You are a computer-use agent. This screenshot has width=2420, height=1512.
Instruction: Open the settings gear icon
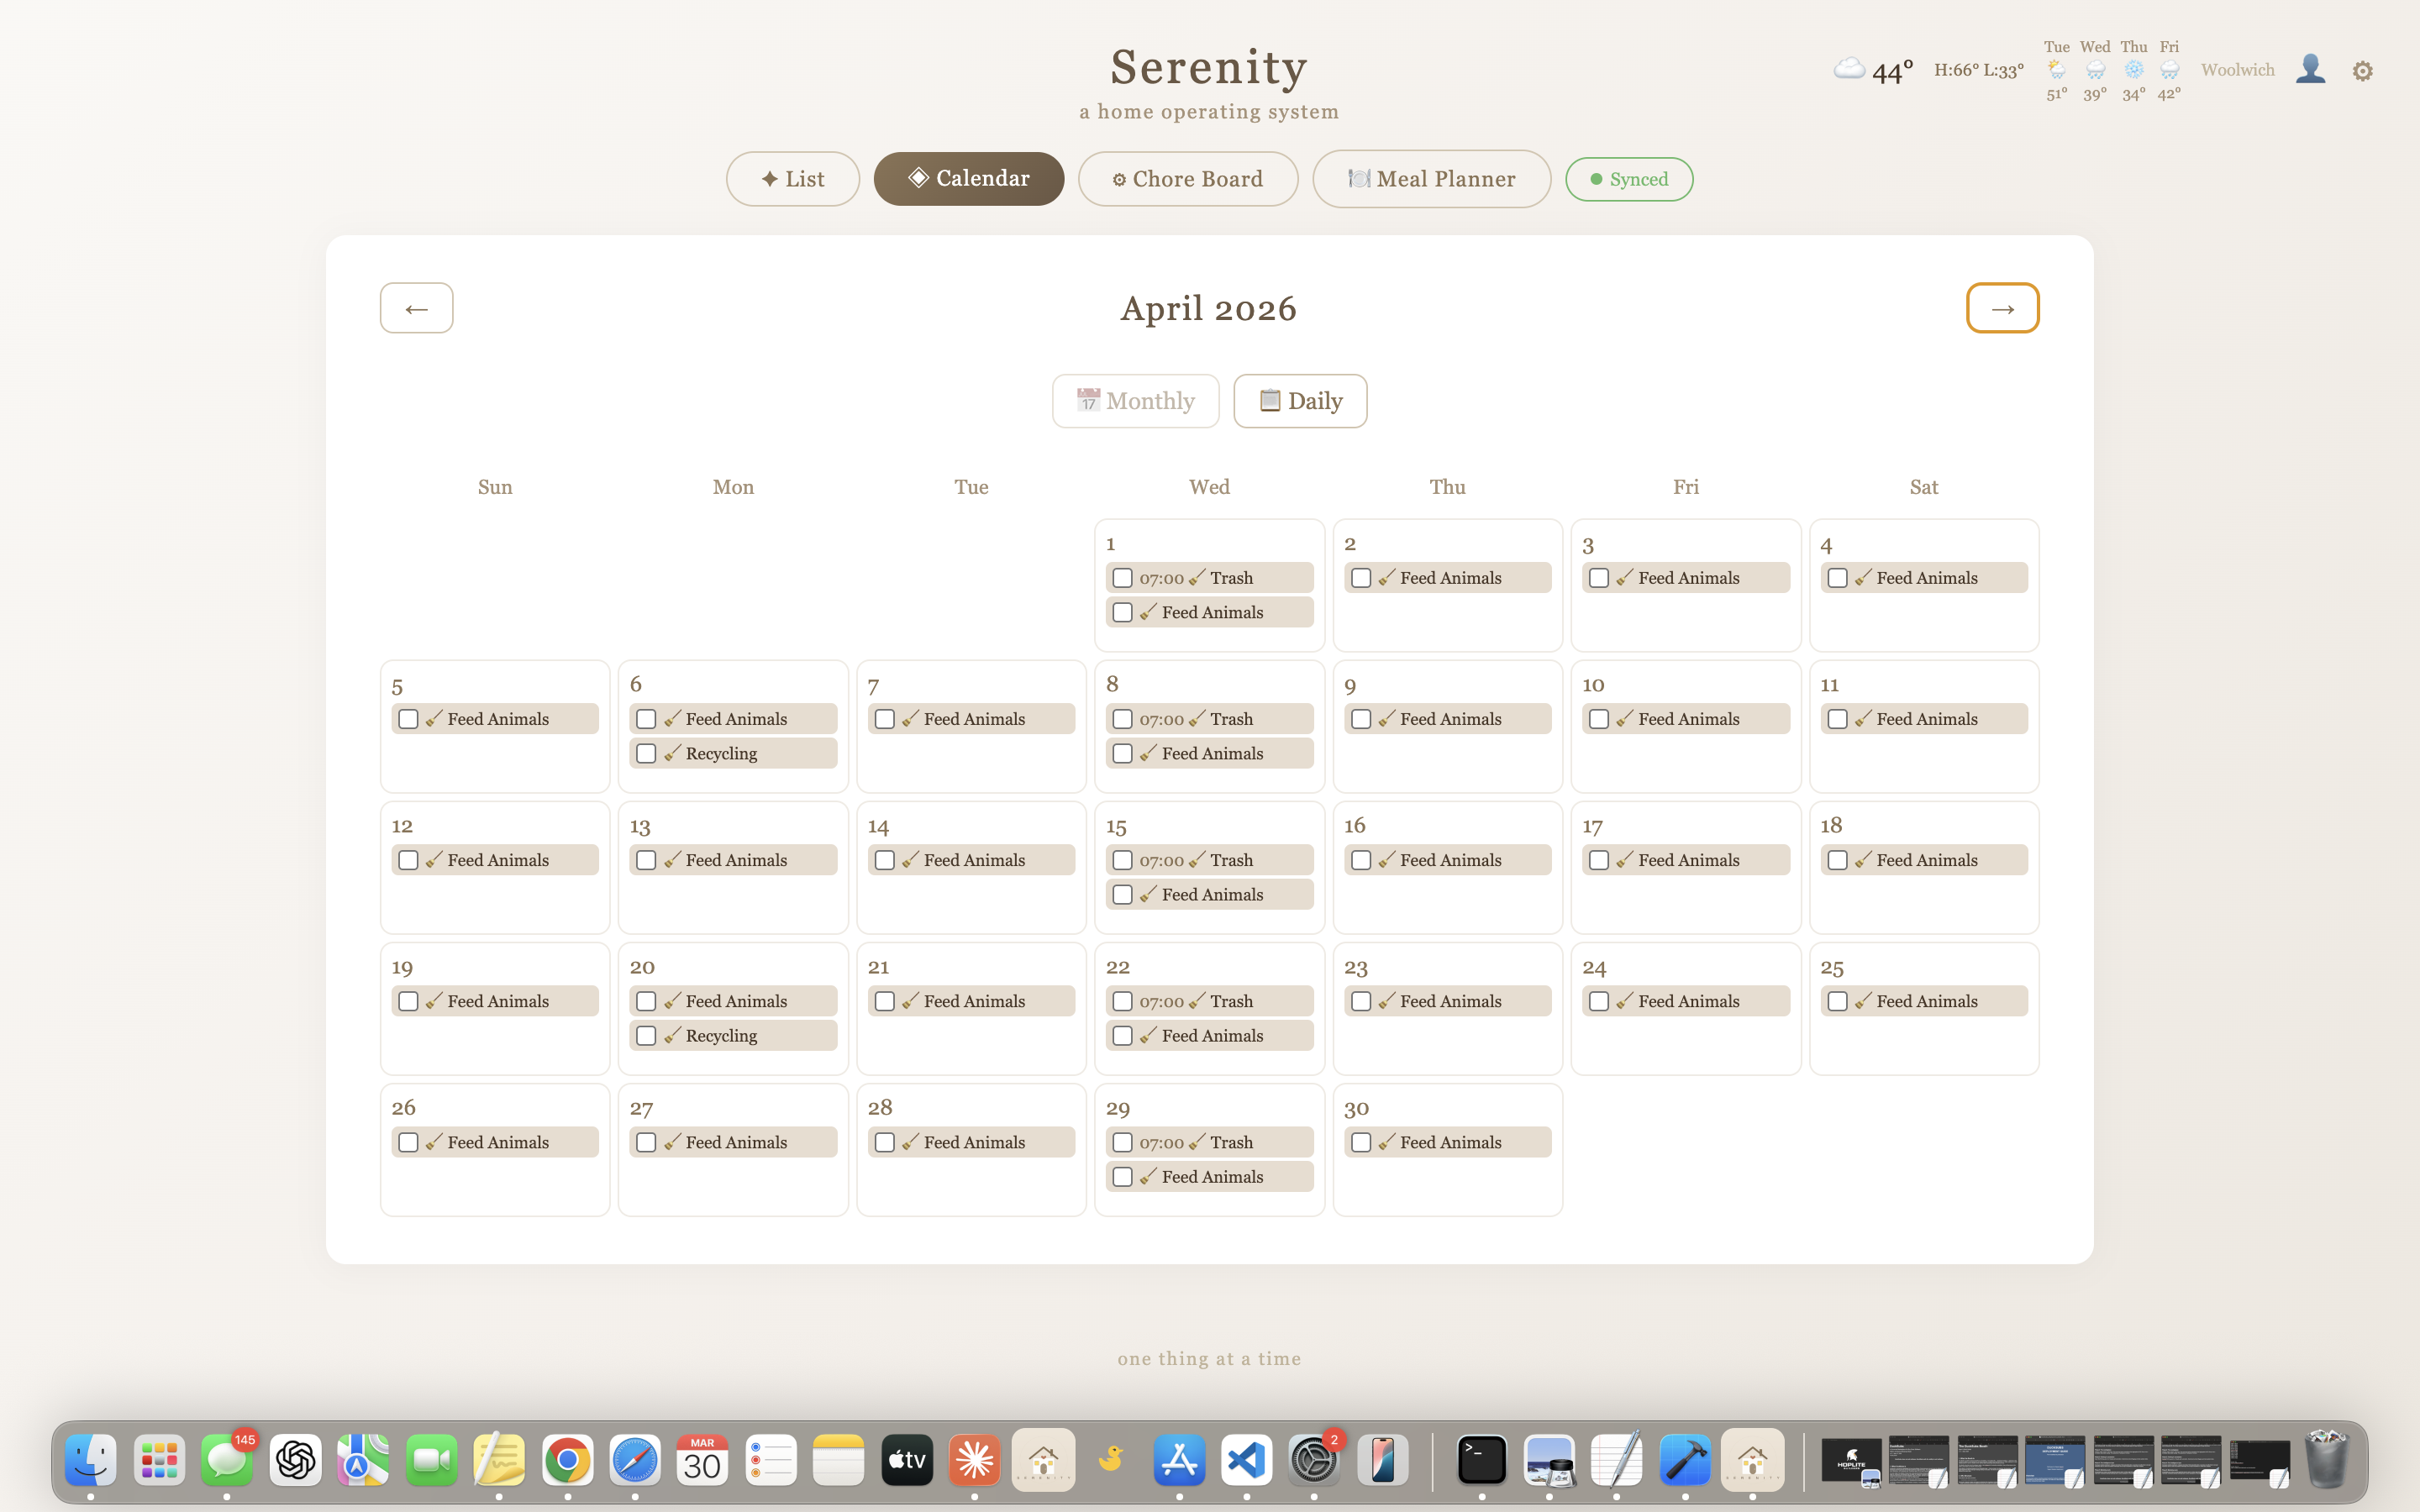point(2362,71)
